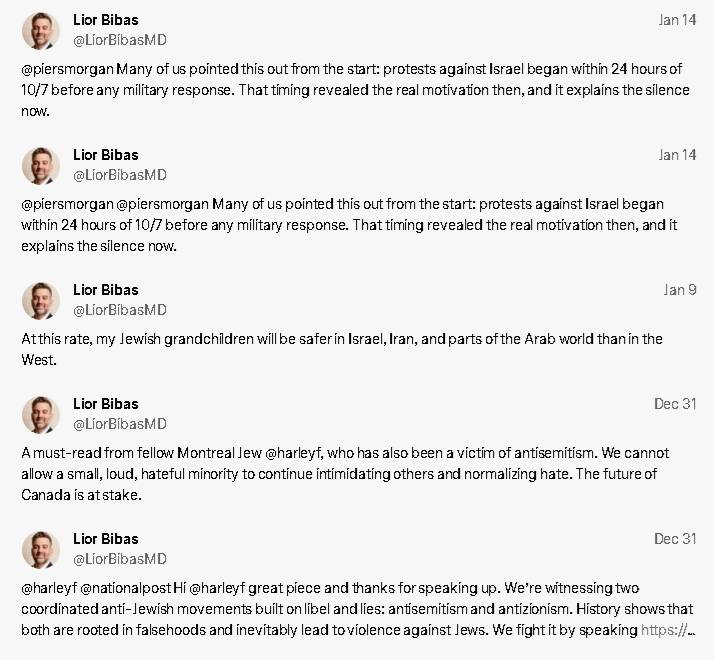Click the second @piersmorgan mention in the duplicated tweet

(x=163, y=204)
